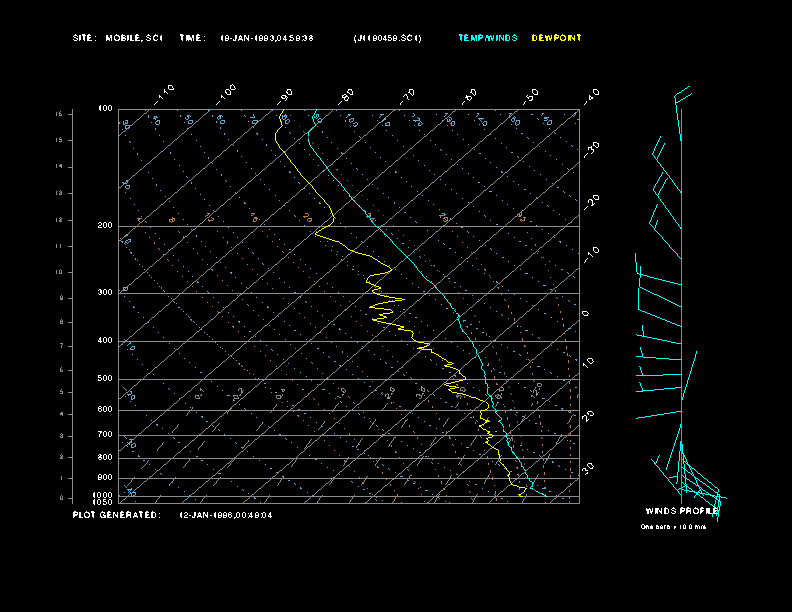This screenshot has width=792, height=612.
Task: Click the -30 temperature label on right edge
Action: pyautogui.click(x=591, y=149)
